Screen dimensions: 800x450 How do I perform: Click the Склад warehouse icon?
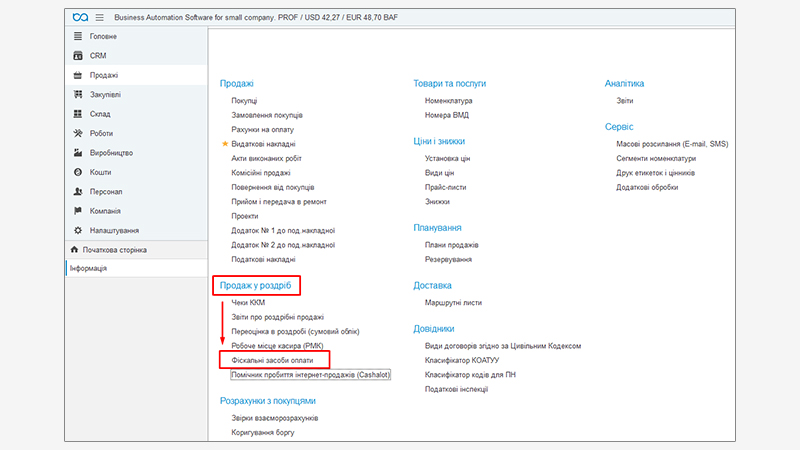pos(78,114)
